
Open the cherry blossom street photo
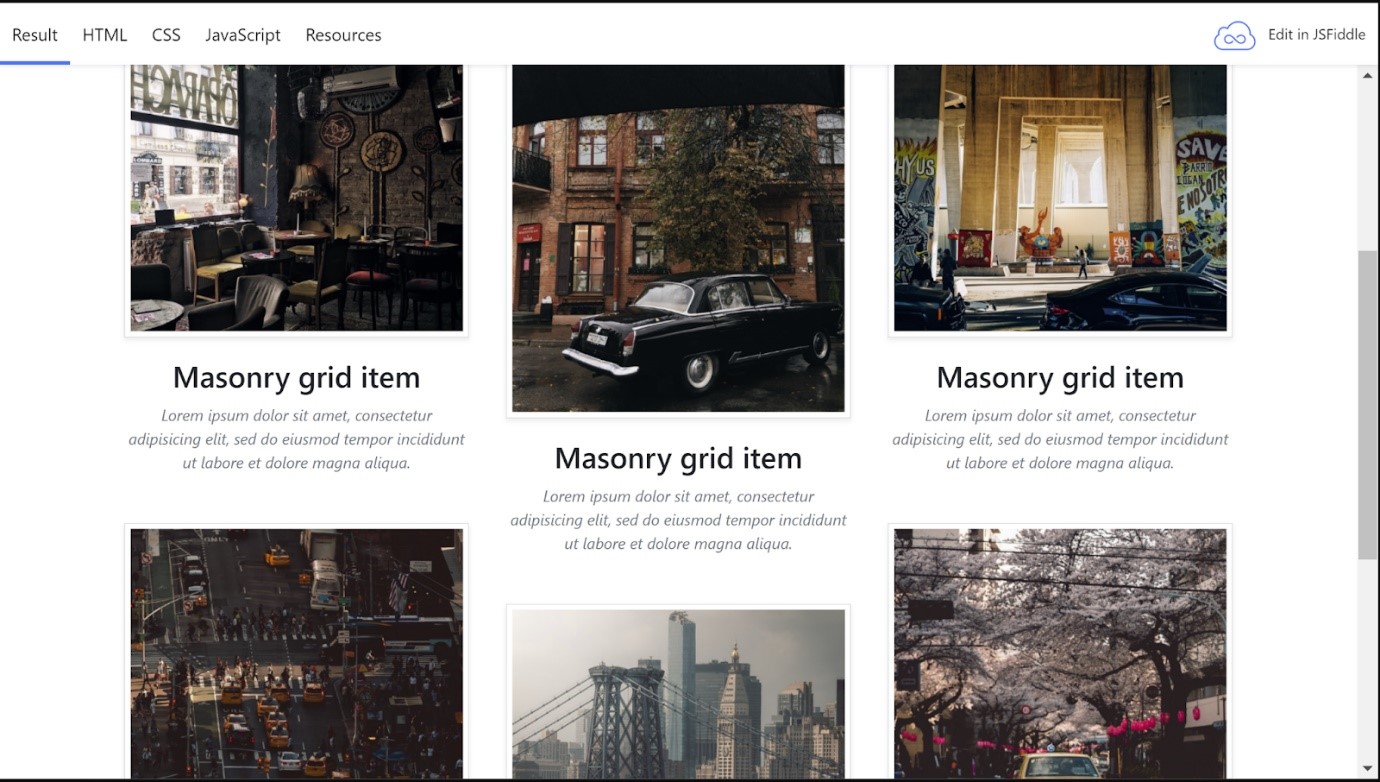coord(1060,653)
